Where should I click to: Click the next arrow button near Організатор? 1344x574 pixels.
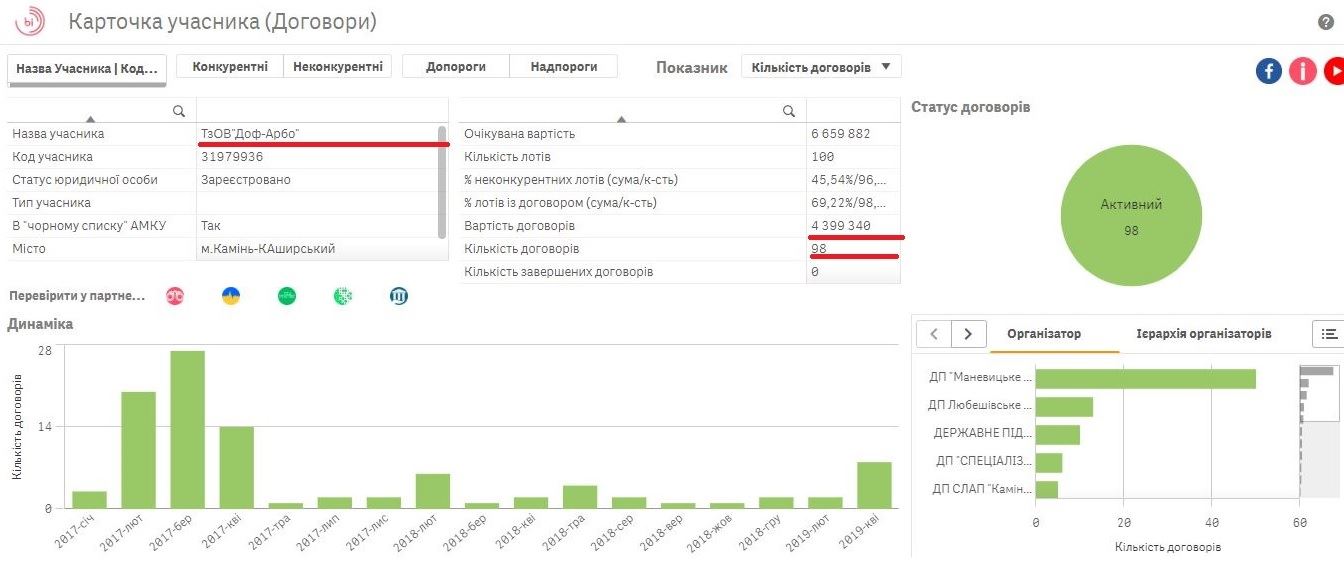pos(968,334)
